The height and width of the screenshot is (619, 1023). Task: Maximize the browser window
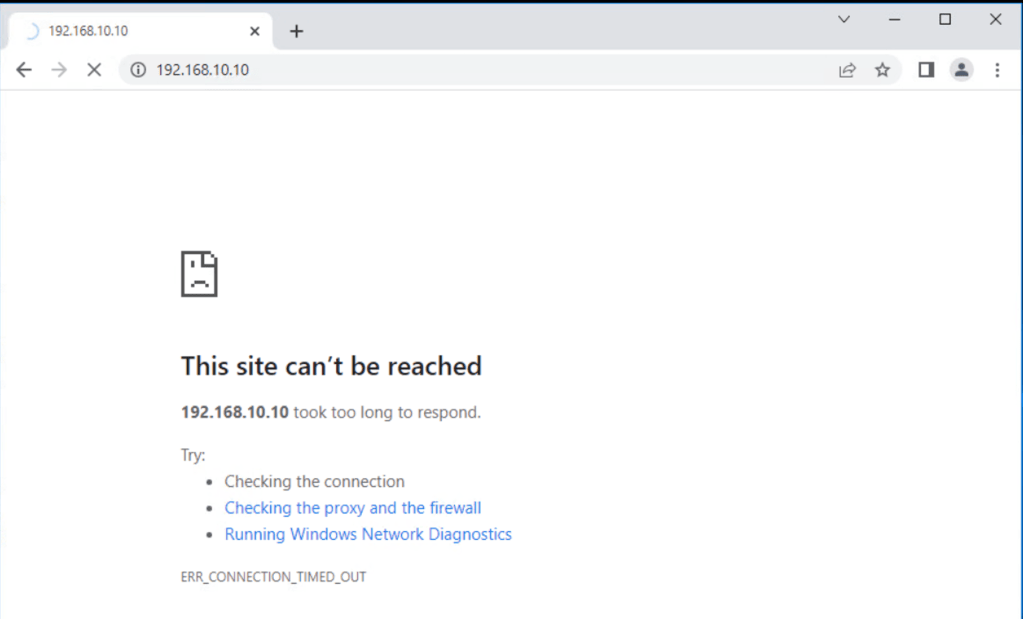[x=945, y=19]
